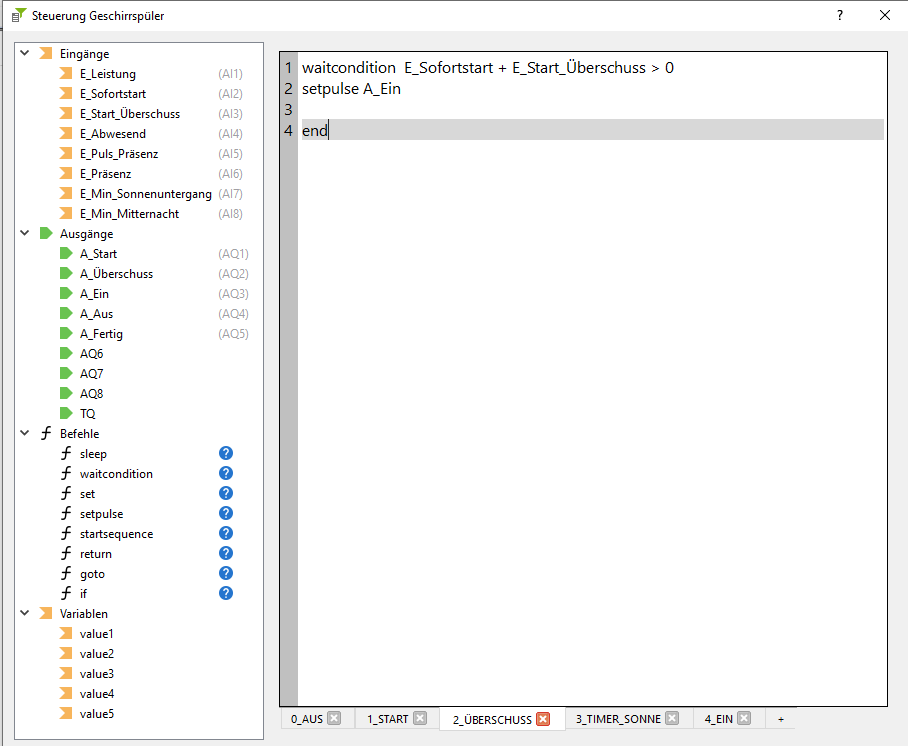Select the E_Puls_Präsenz input
Image resolution: width=908 pixels, height=746 pixels.
[119, 154]
